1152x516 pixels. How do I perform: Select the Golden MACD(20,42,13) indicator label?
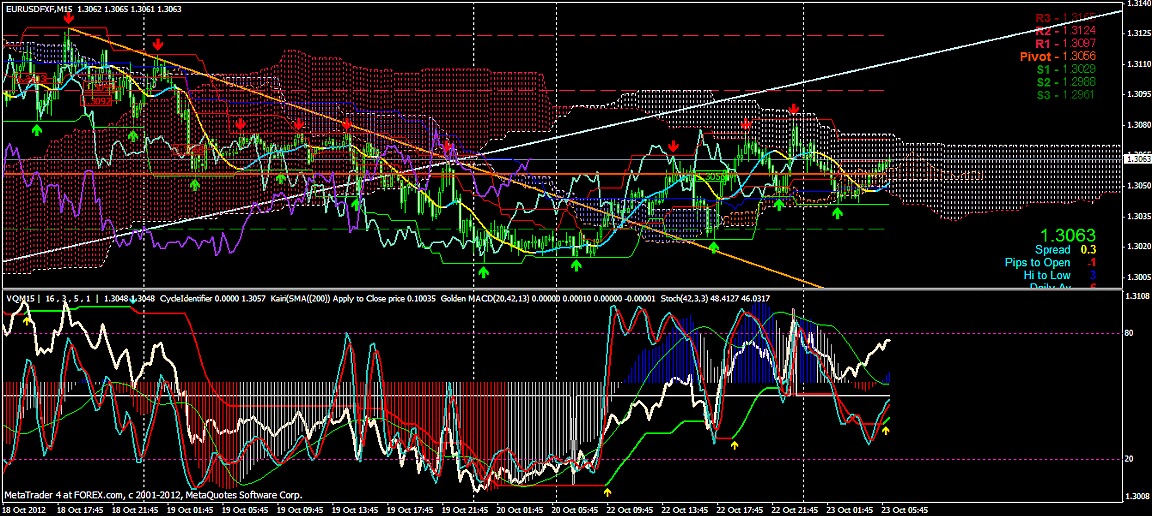point(488,298)
